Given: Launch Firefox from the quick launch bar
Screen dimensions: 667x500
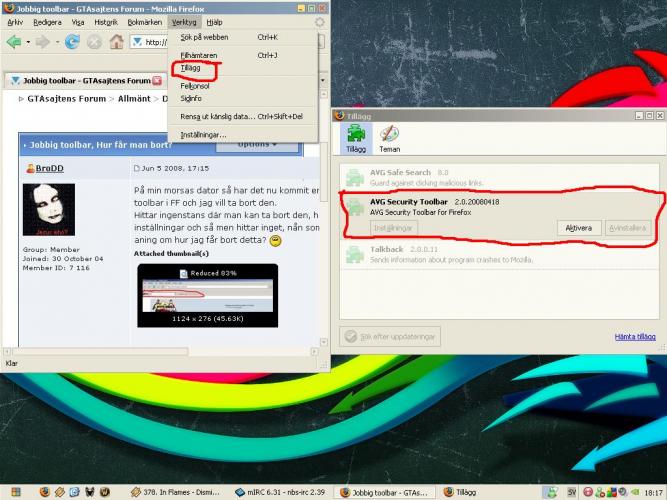Looking at the screenshot, I should [x=45, y=492].
